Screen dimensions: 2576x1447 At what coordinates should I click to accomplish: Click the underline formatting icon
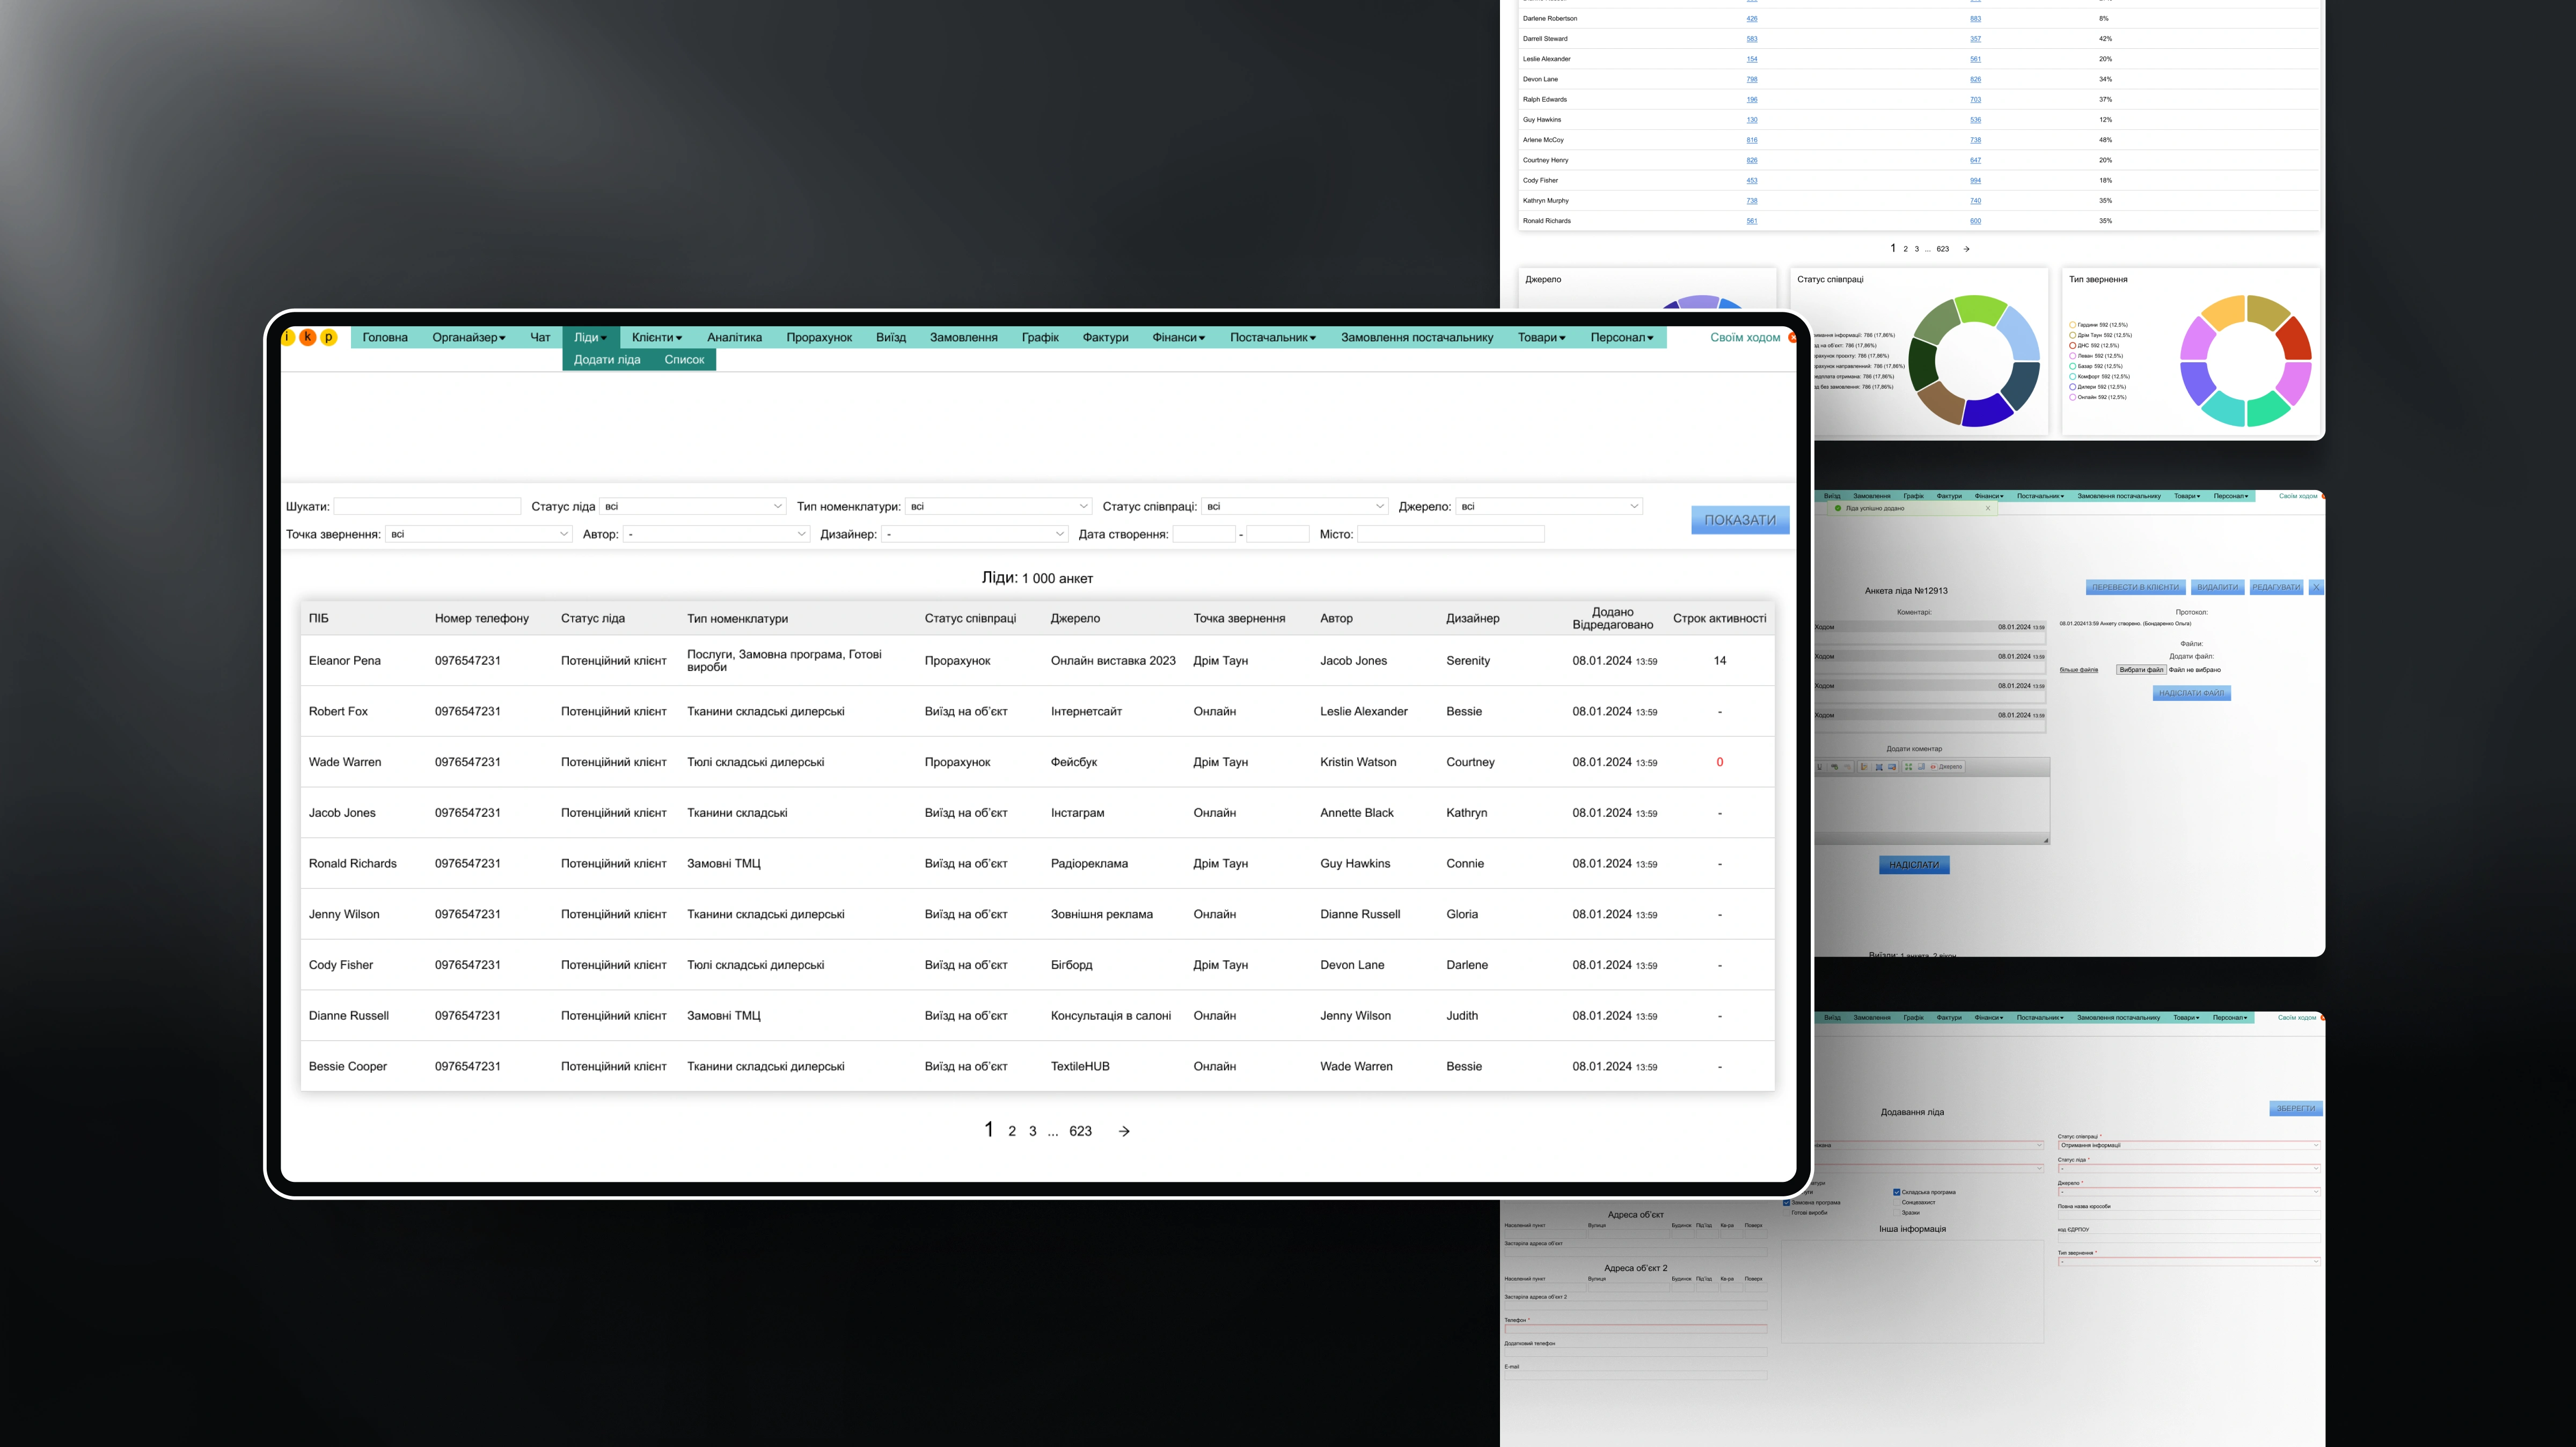click(x=1820, y=767)
